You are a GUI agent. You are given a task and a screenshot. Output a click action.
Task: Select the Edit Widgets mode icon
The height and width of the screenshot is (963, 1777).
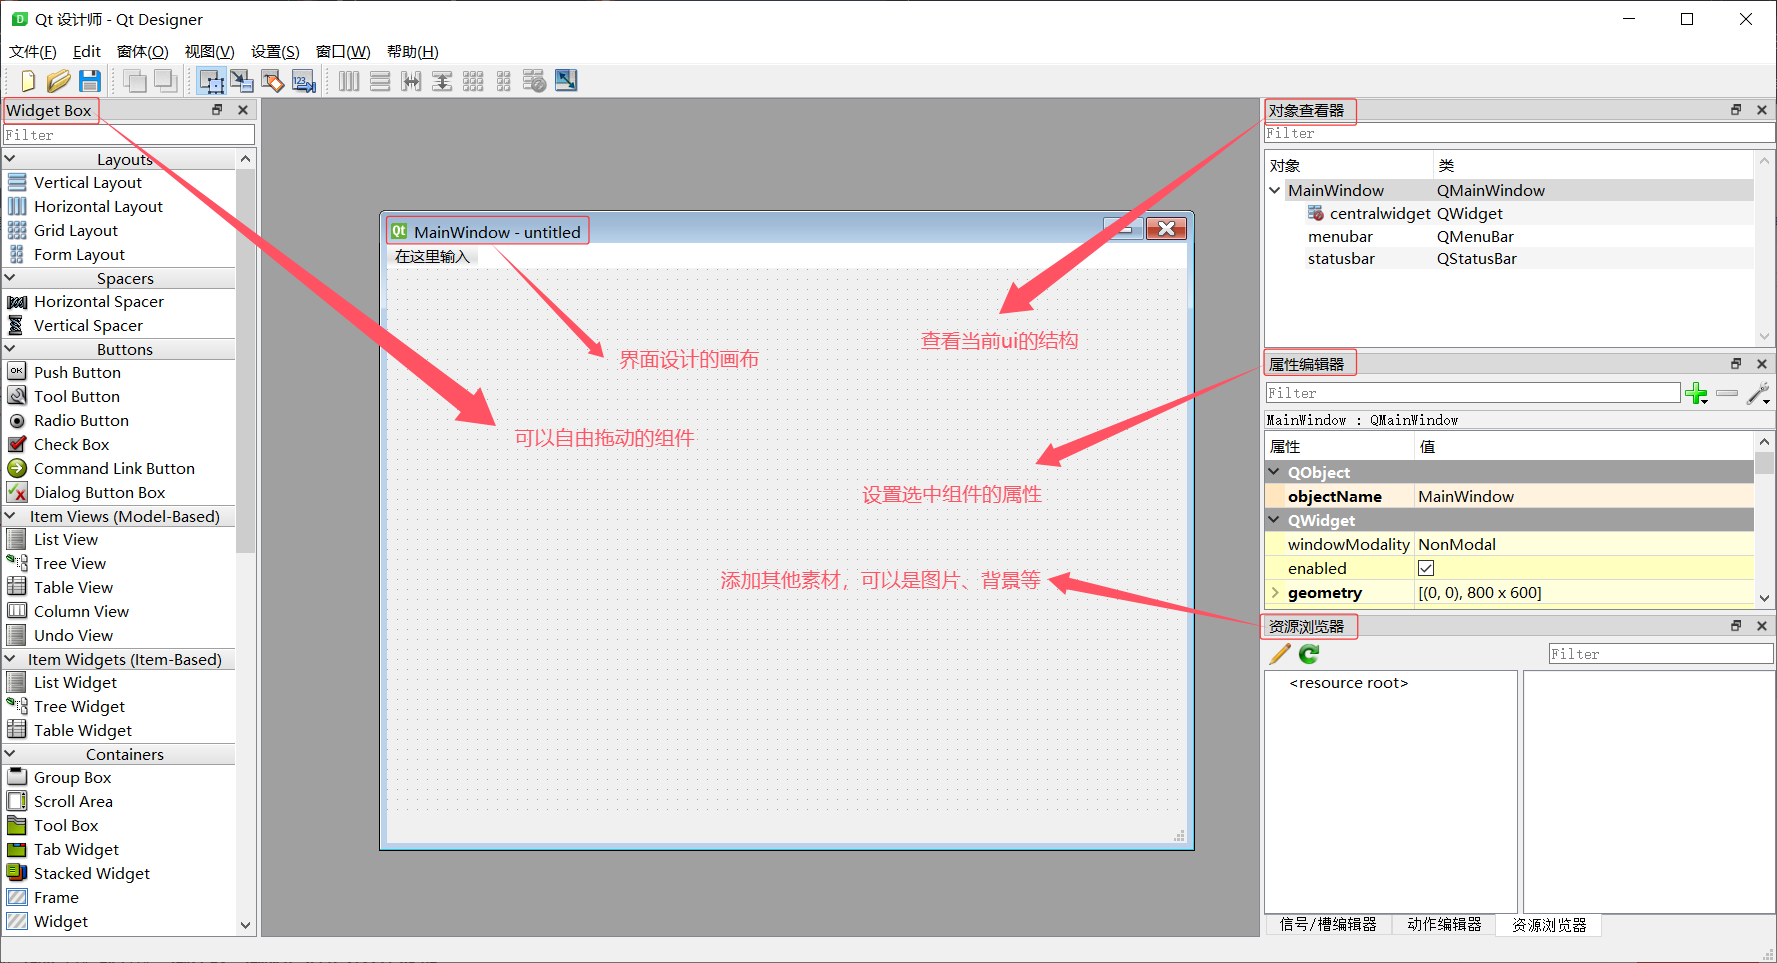coord(211,81)
